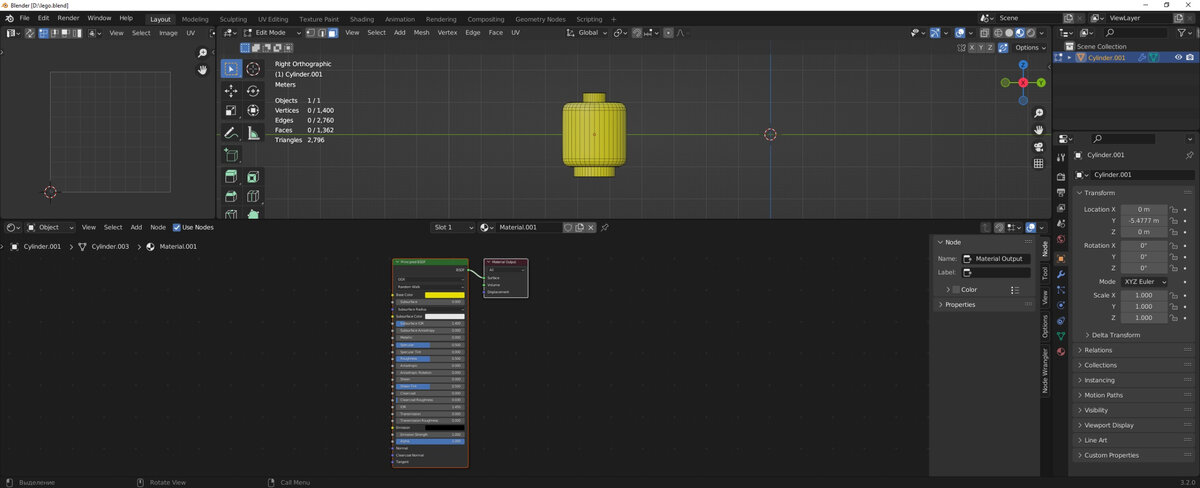Switch to face select mode
The width and height of the screenshot is (1200, 488).
click(333, 33)
